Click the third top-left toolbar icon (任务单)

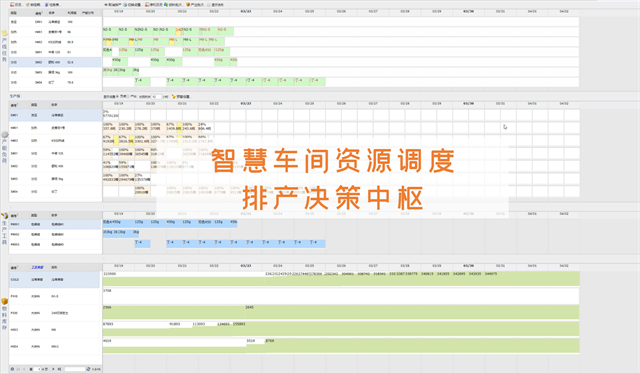tap(46, 5)
